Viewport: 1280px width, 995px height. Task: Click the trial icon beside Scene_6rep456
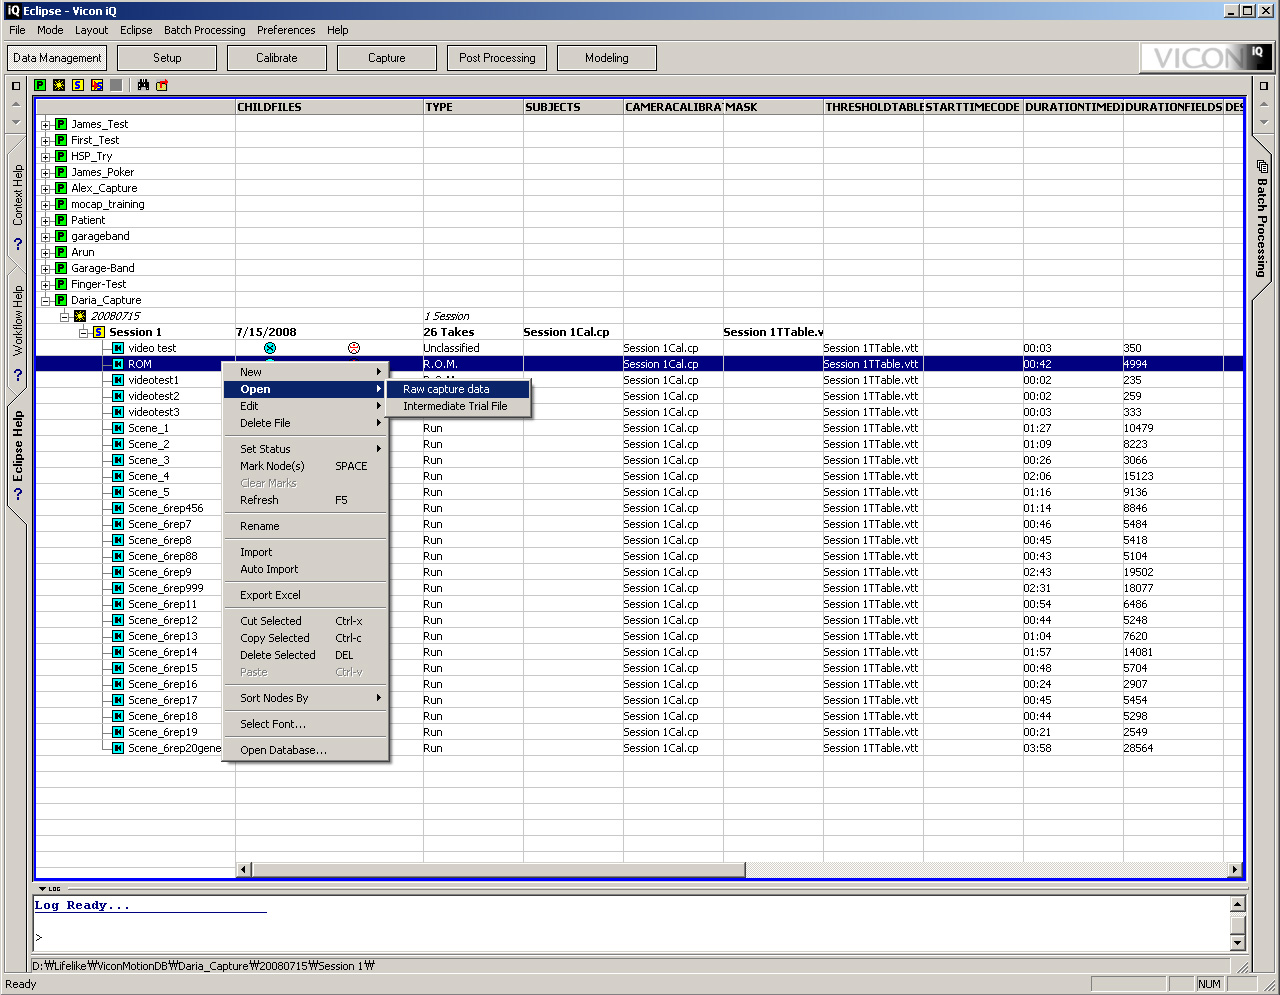pos(118,508)
